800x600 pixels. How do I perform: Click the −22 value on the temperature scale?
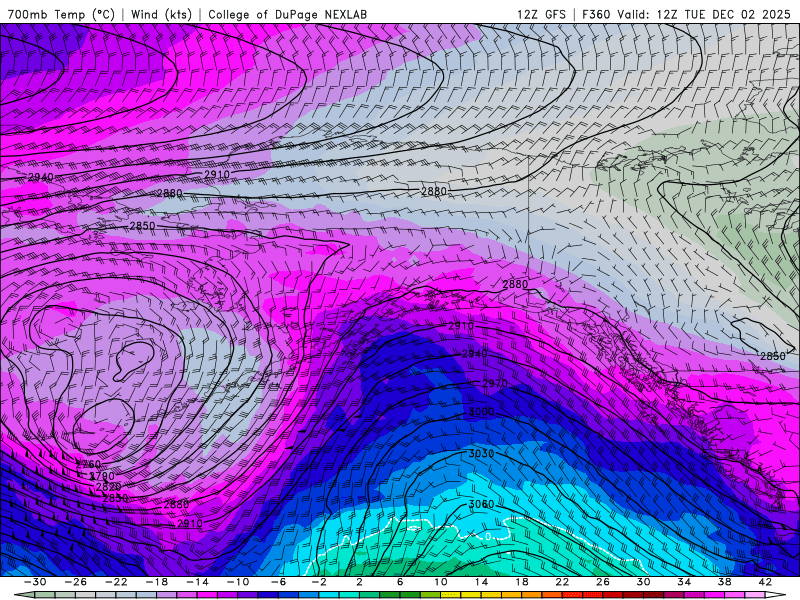coord(116,582)
